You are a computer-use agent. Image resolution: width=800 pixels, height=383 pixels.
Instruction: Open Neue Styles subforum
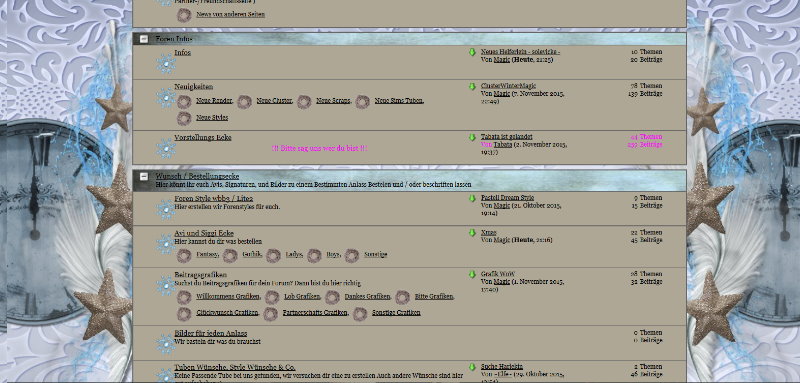(x=212, y=117)
